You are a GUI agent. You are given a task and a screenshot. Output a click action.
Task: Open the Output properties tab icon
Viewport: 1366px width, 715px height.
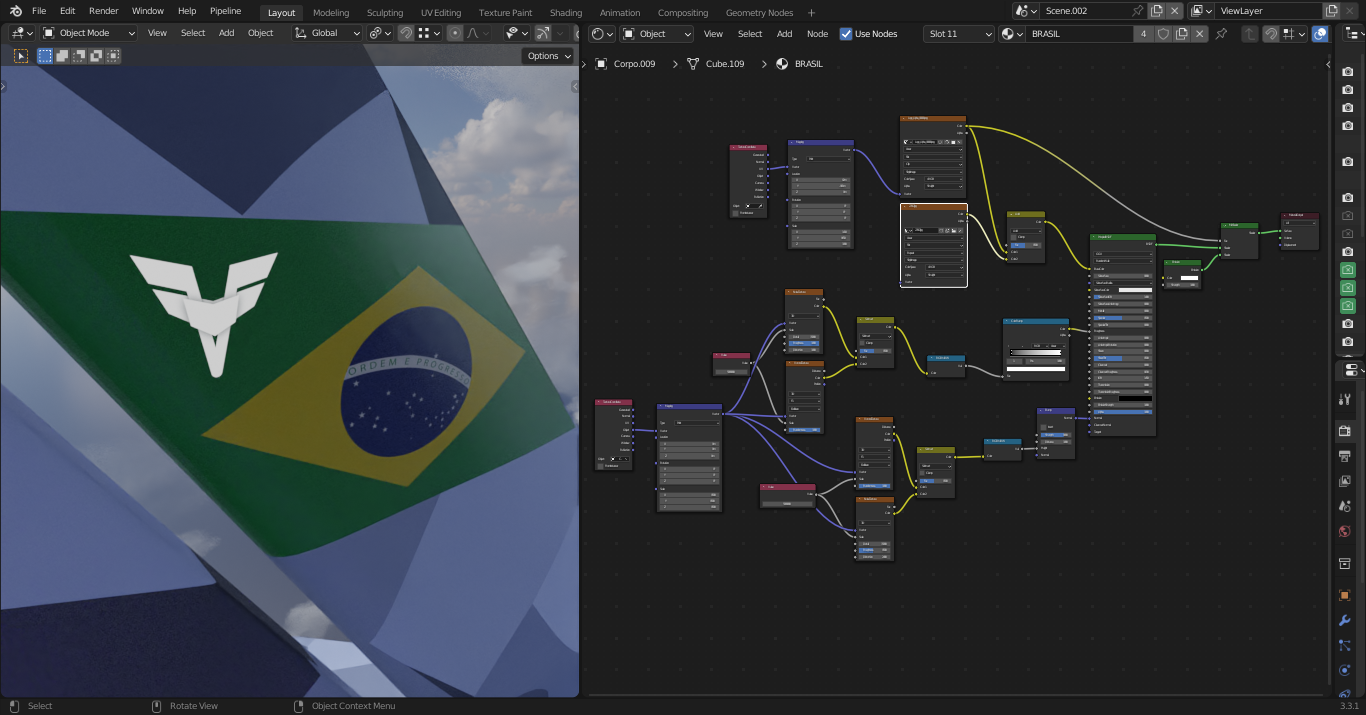[x=1345, y=456]
